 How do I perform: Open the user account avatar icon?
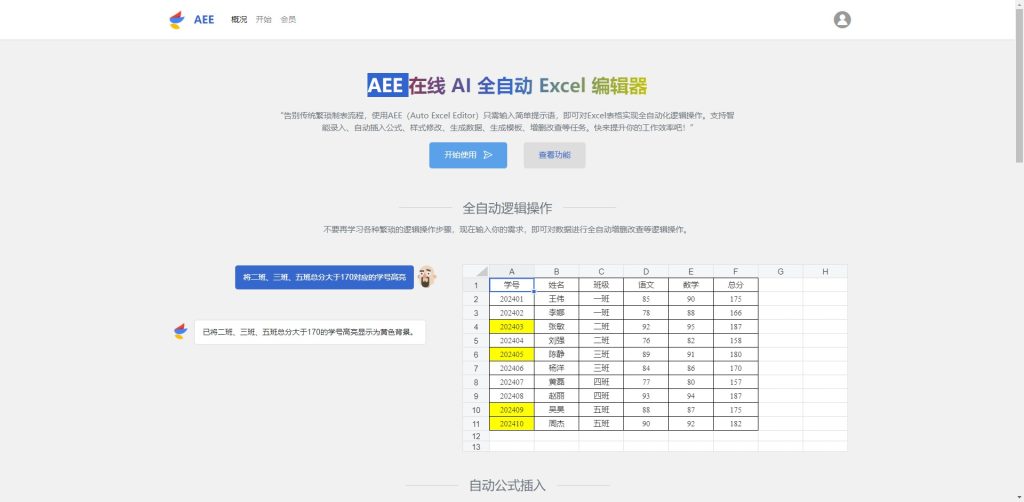click(842, 20)
